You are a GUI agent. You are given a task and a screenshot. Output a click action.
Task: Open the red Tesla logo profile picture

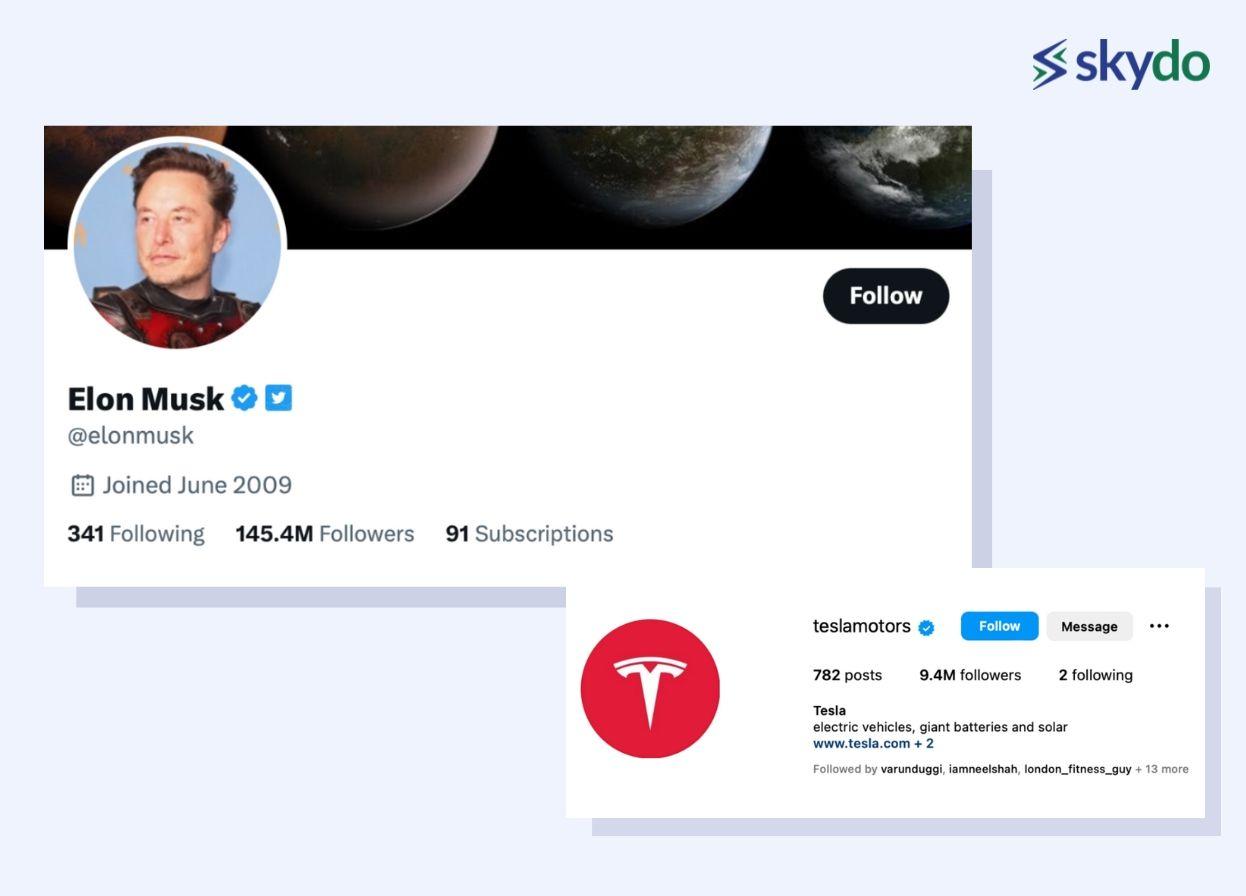[x=650, y=688]
